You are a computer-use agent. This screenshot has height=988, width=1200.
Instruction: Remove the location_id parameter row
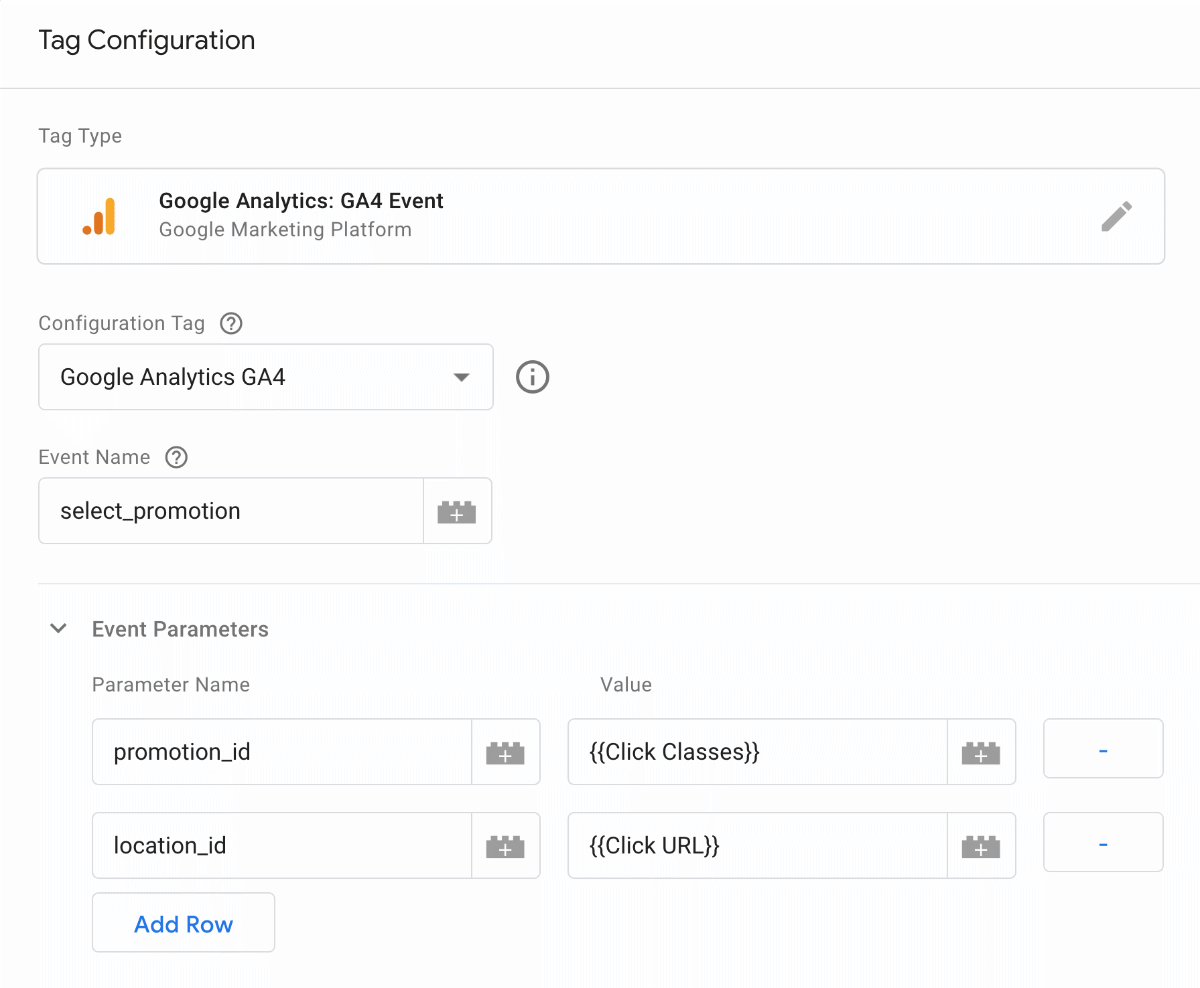click(x=1103, y=843)
